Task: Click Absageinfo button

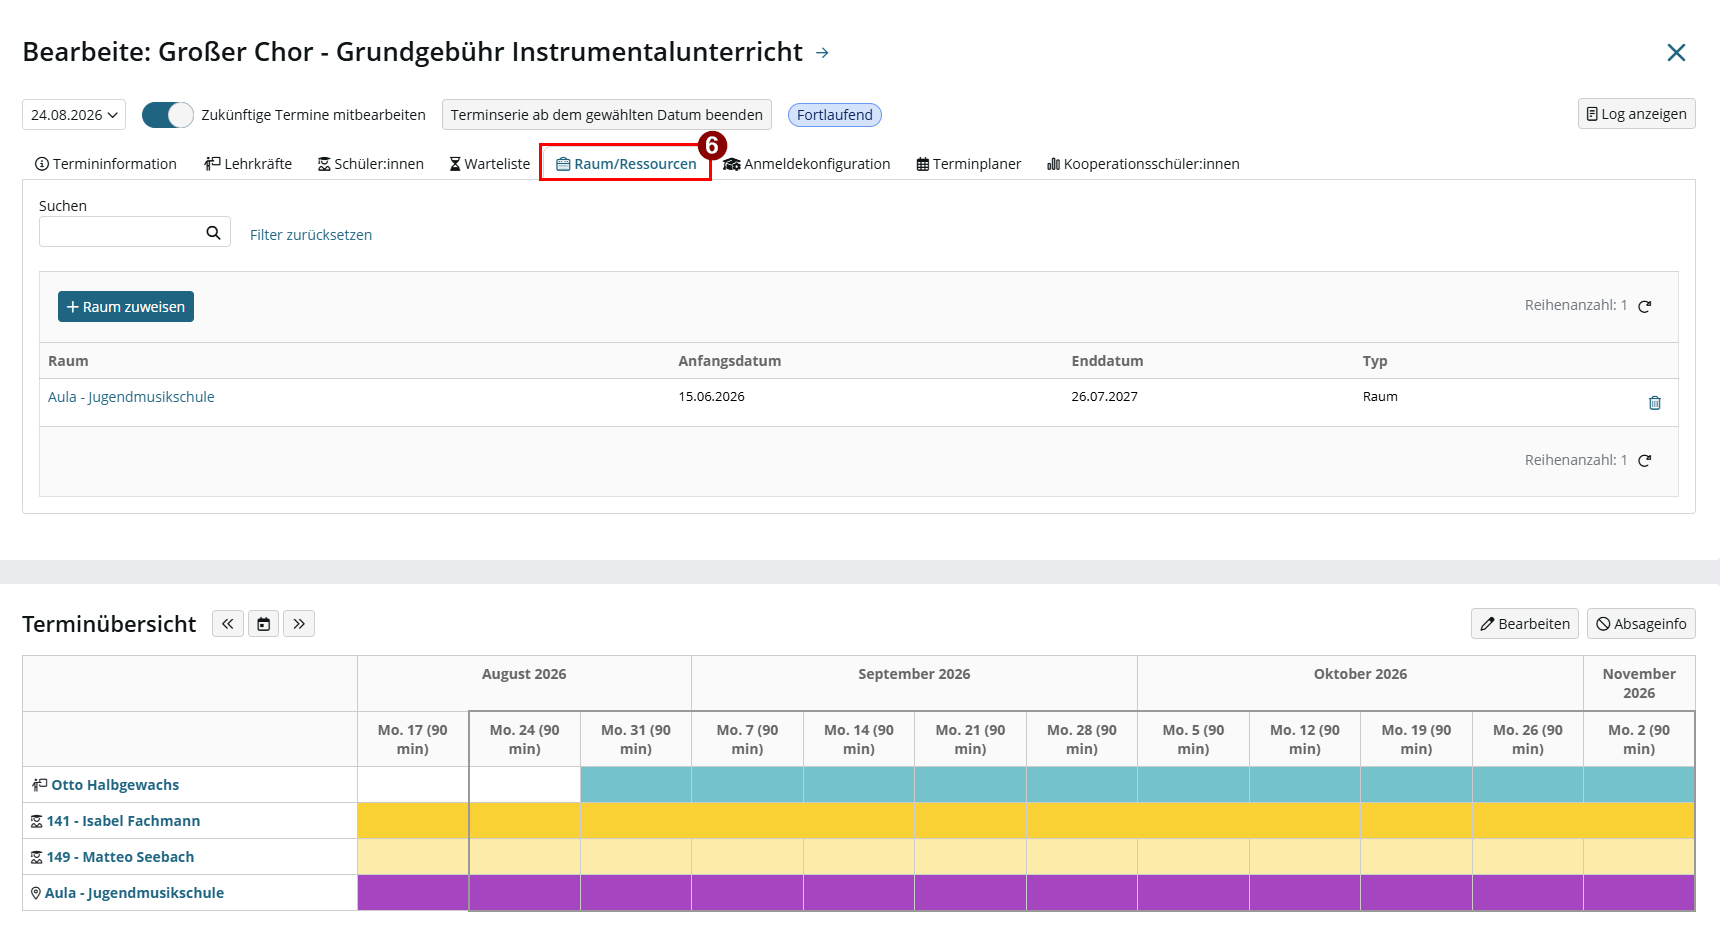Action: [x=1641, y=624]
